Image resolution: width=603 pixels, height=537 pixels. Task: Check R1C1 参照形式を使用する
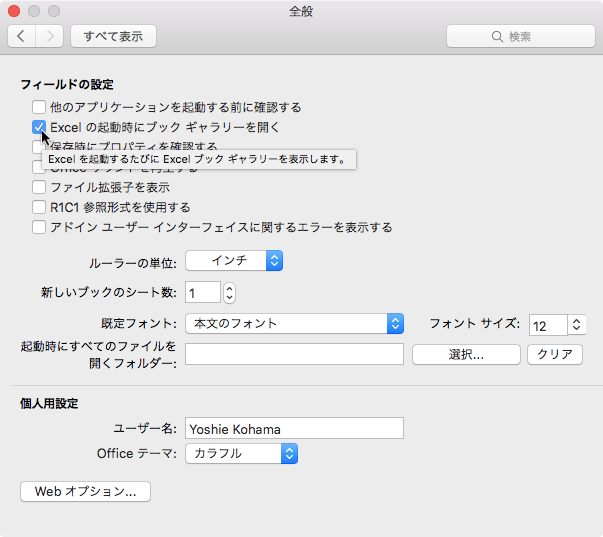coord(39,207)
